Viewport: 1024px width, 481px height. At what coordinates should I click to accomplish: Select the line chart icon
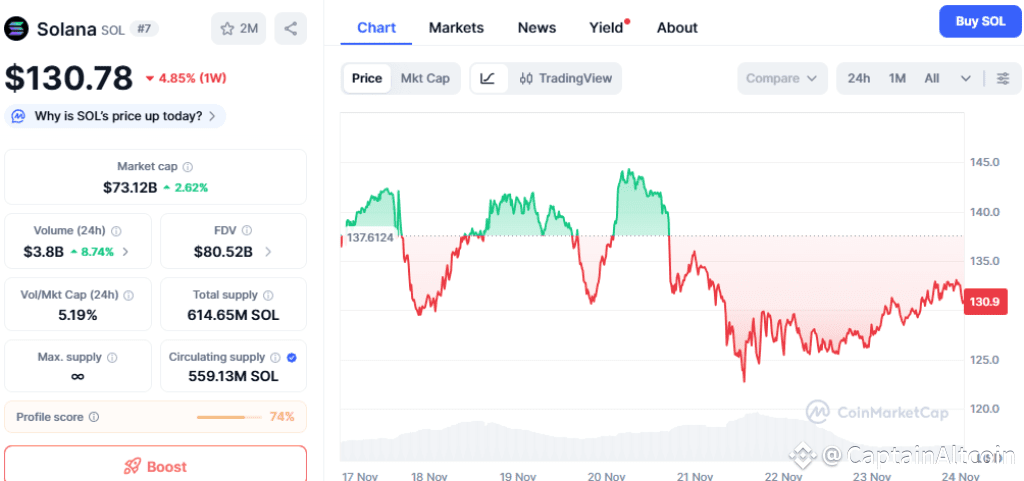(x=488, y=78)
